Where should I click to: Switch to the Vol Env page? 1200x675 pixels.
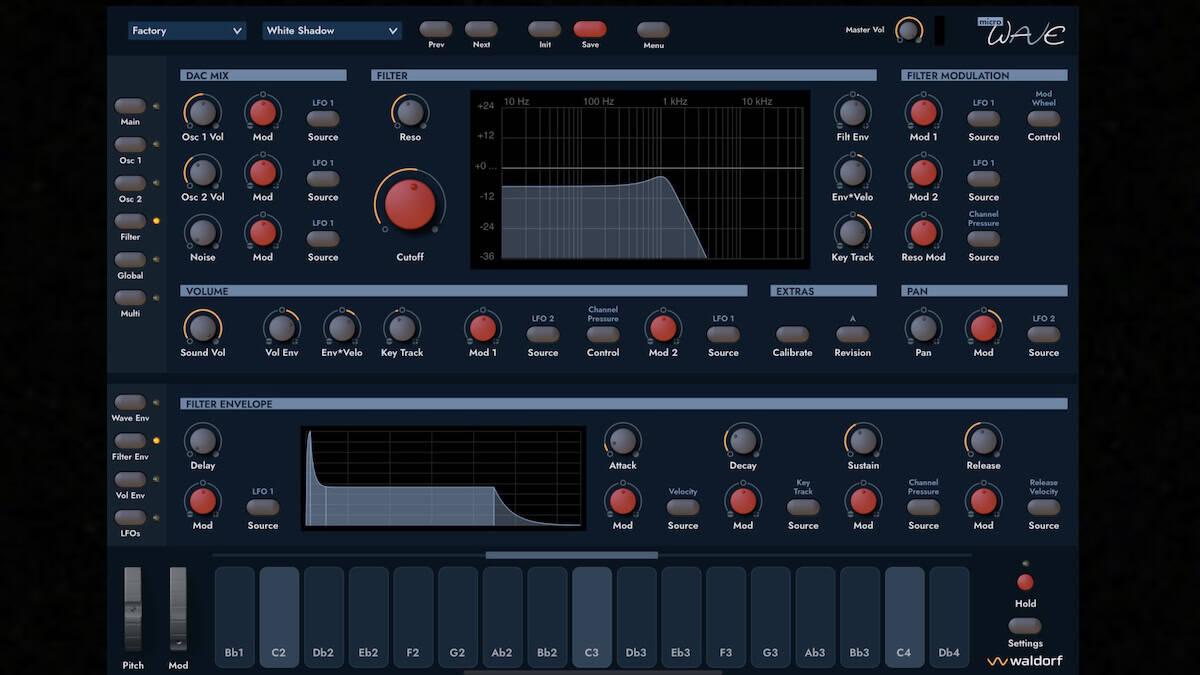tap(130, 480)
